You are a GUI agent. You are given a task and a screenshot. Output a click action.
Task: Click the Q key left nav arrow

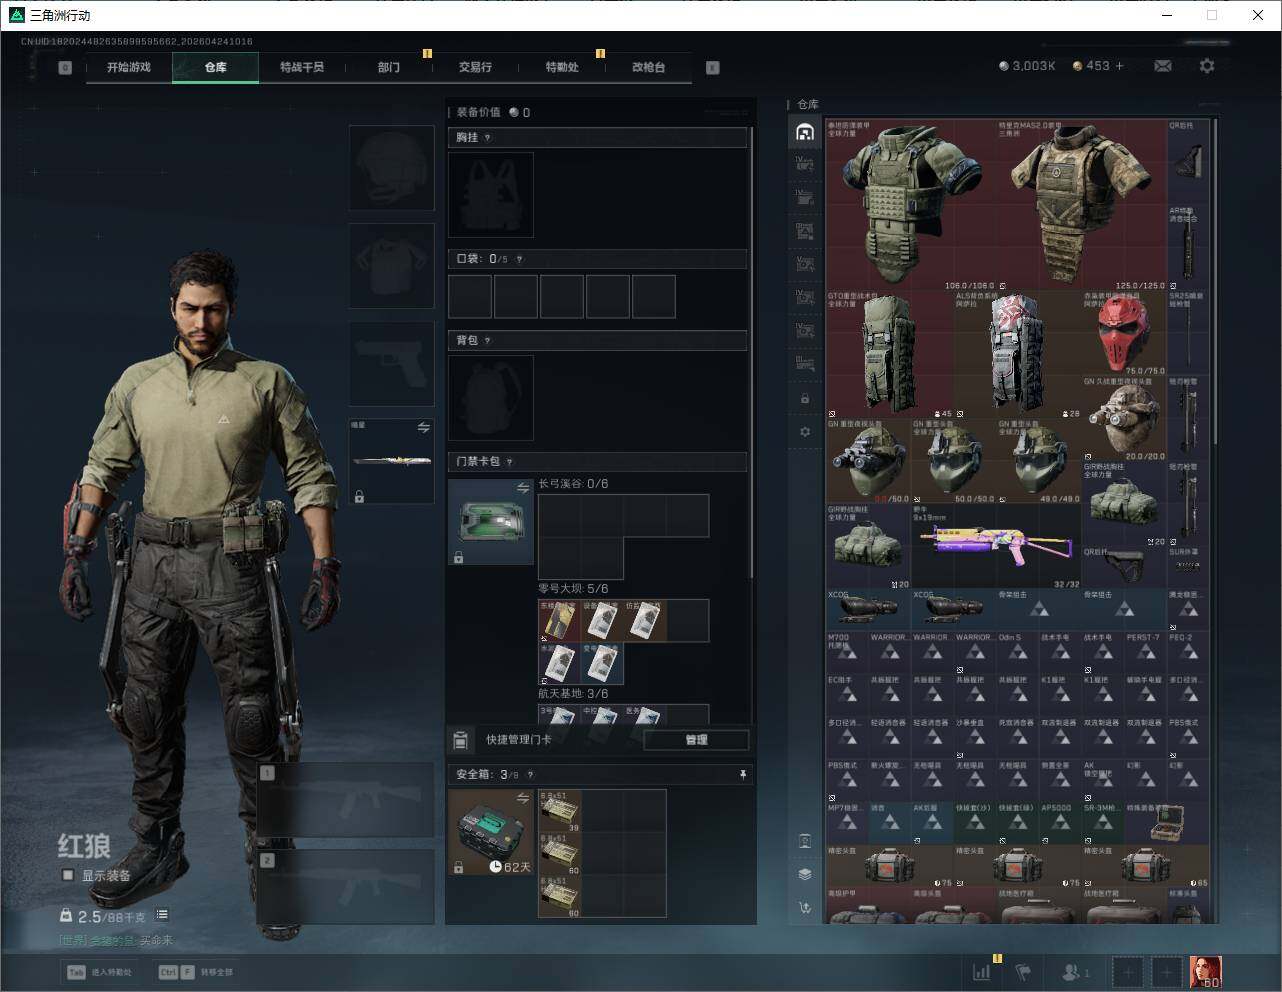coord(65,68)
